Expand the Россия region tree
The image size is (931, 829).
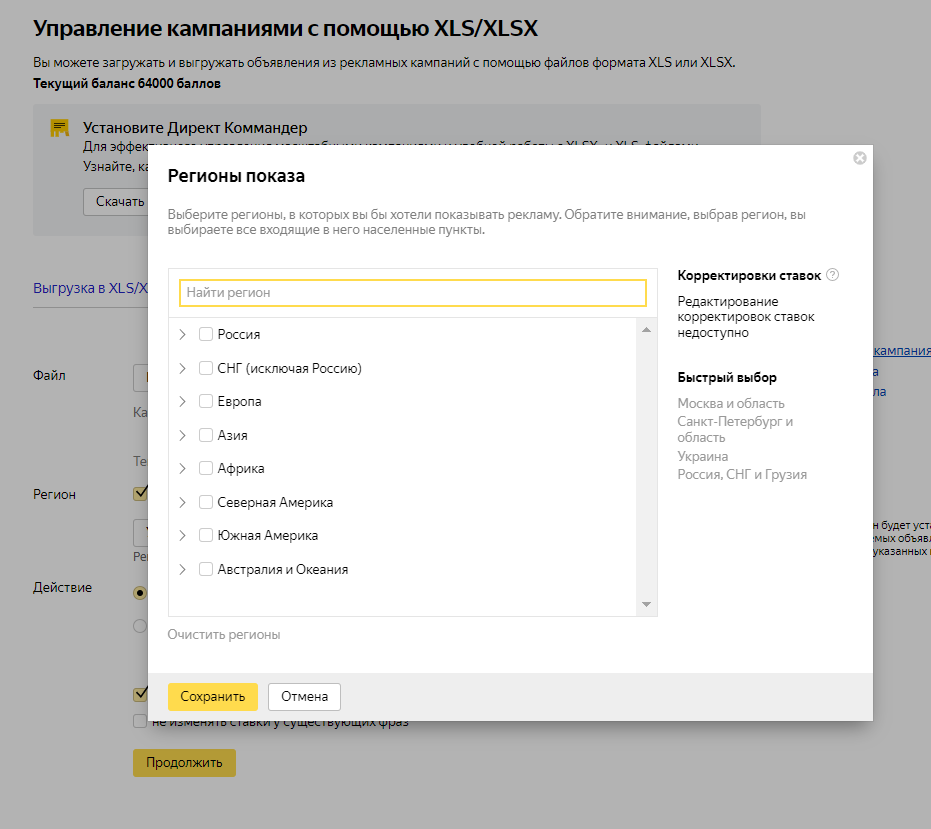(182, 335)
